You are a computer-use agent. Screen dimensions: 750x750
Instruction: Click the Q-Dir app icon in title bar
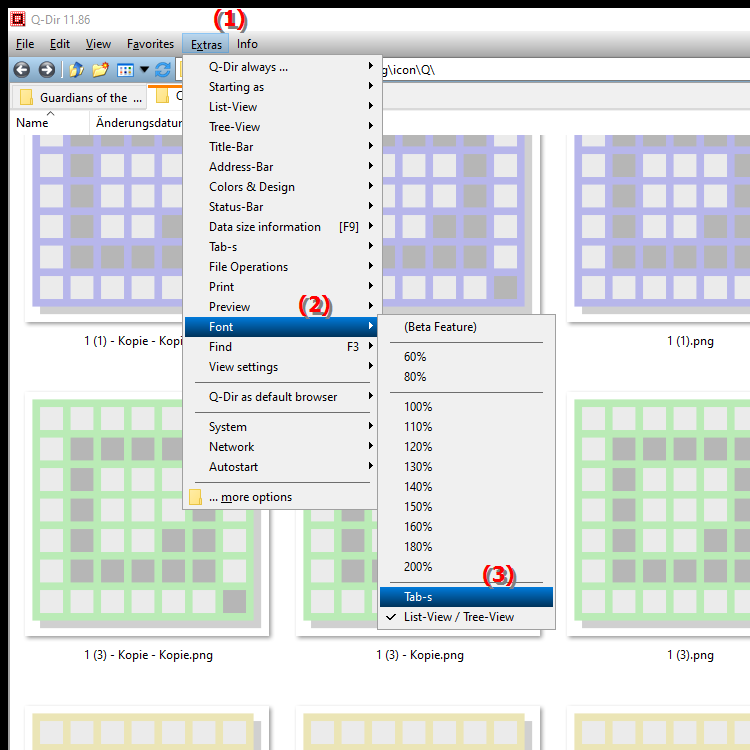coord(17,18)
